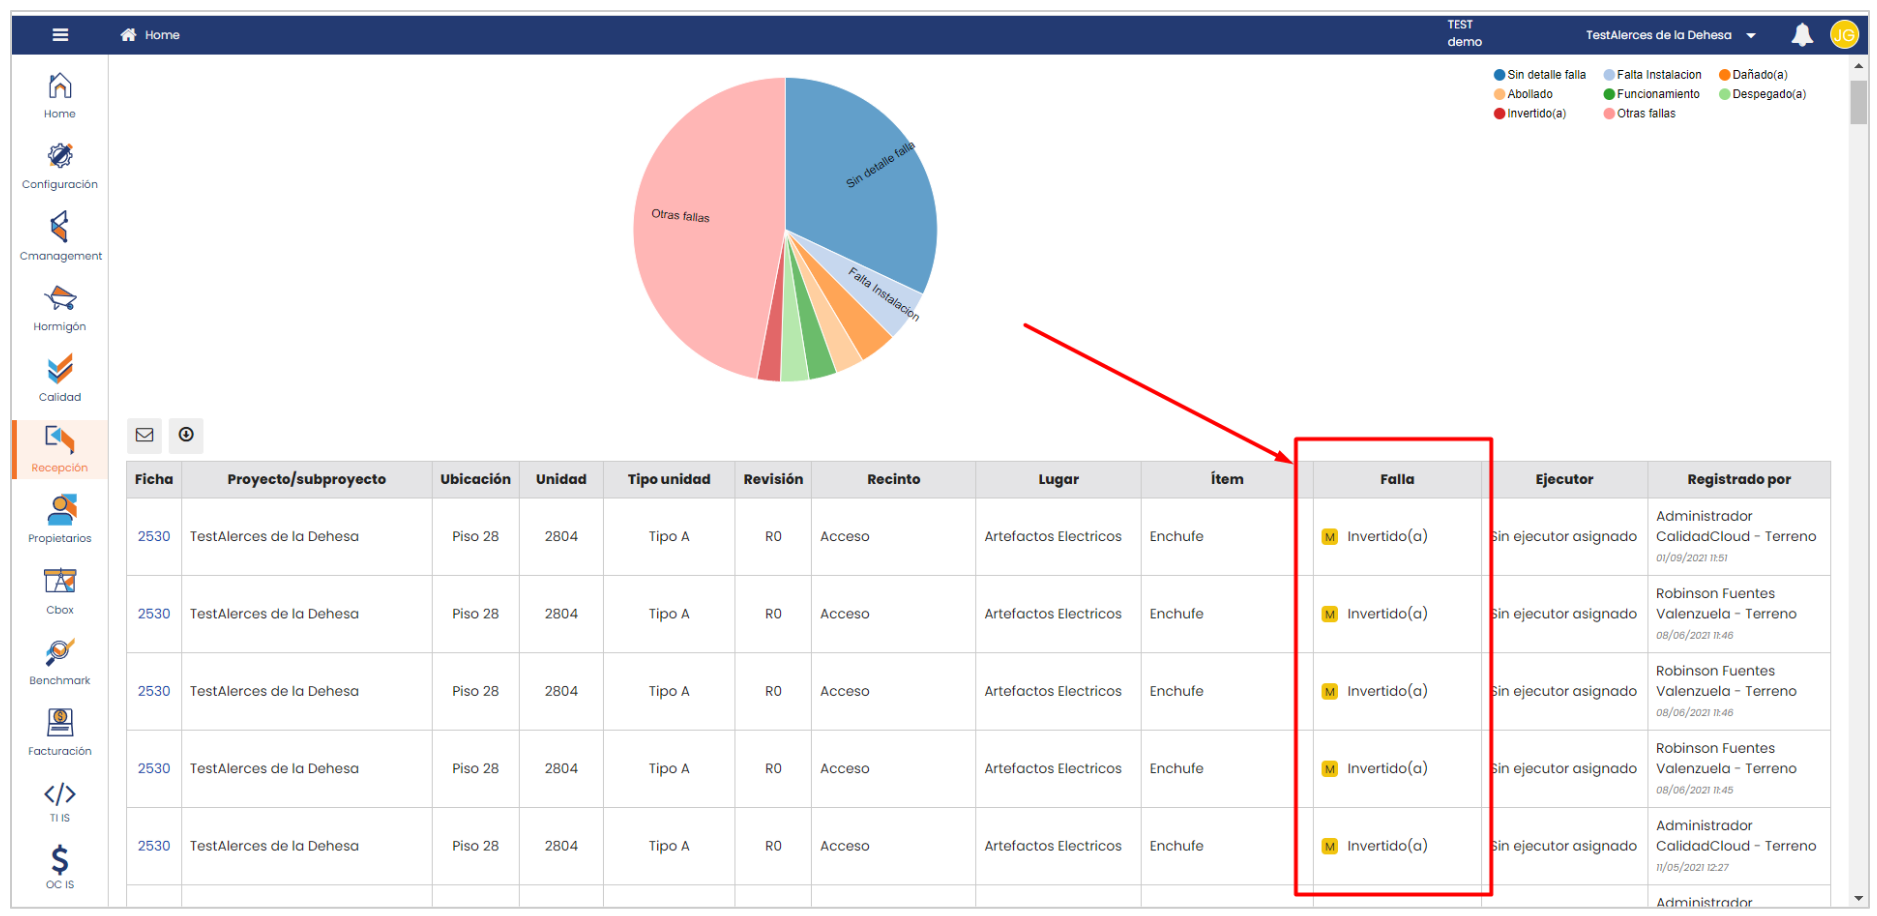This screenshot has width=1877, height=916.
Task: Open the Calidad module
Action: click(x=60, y=378)
